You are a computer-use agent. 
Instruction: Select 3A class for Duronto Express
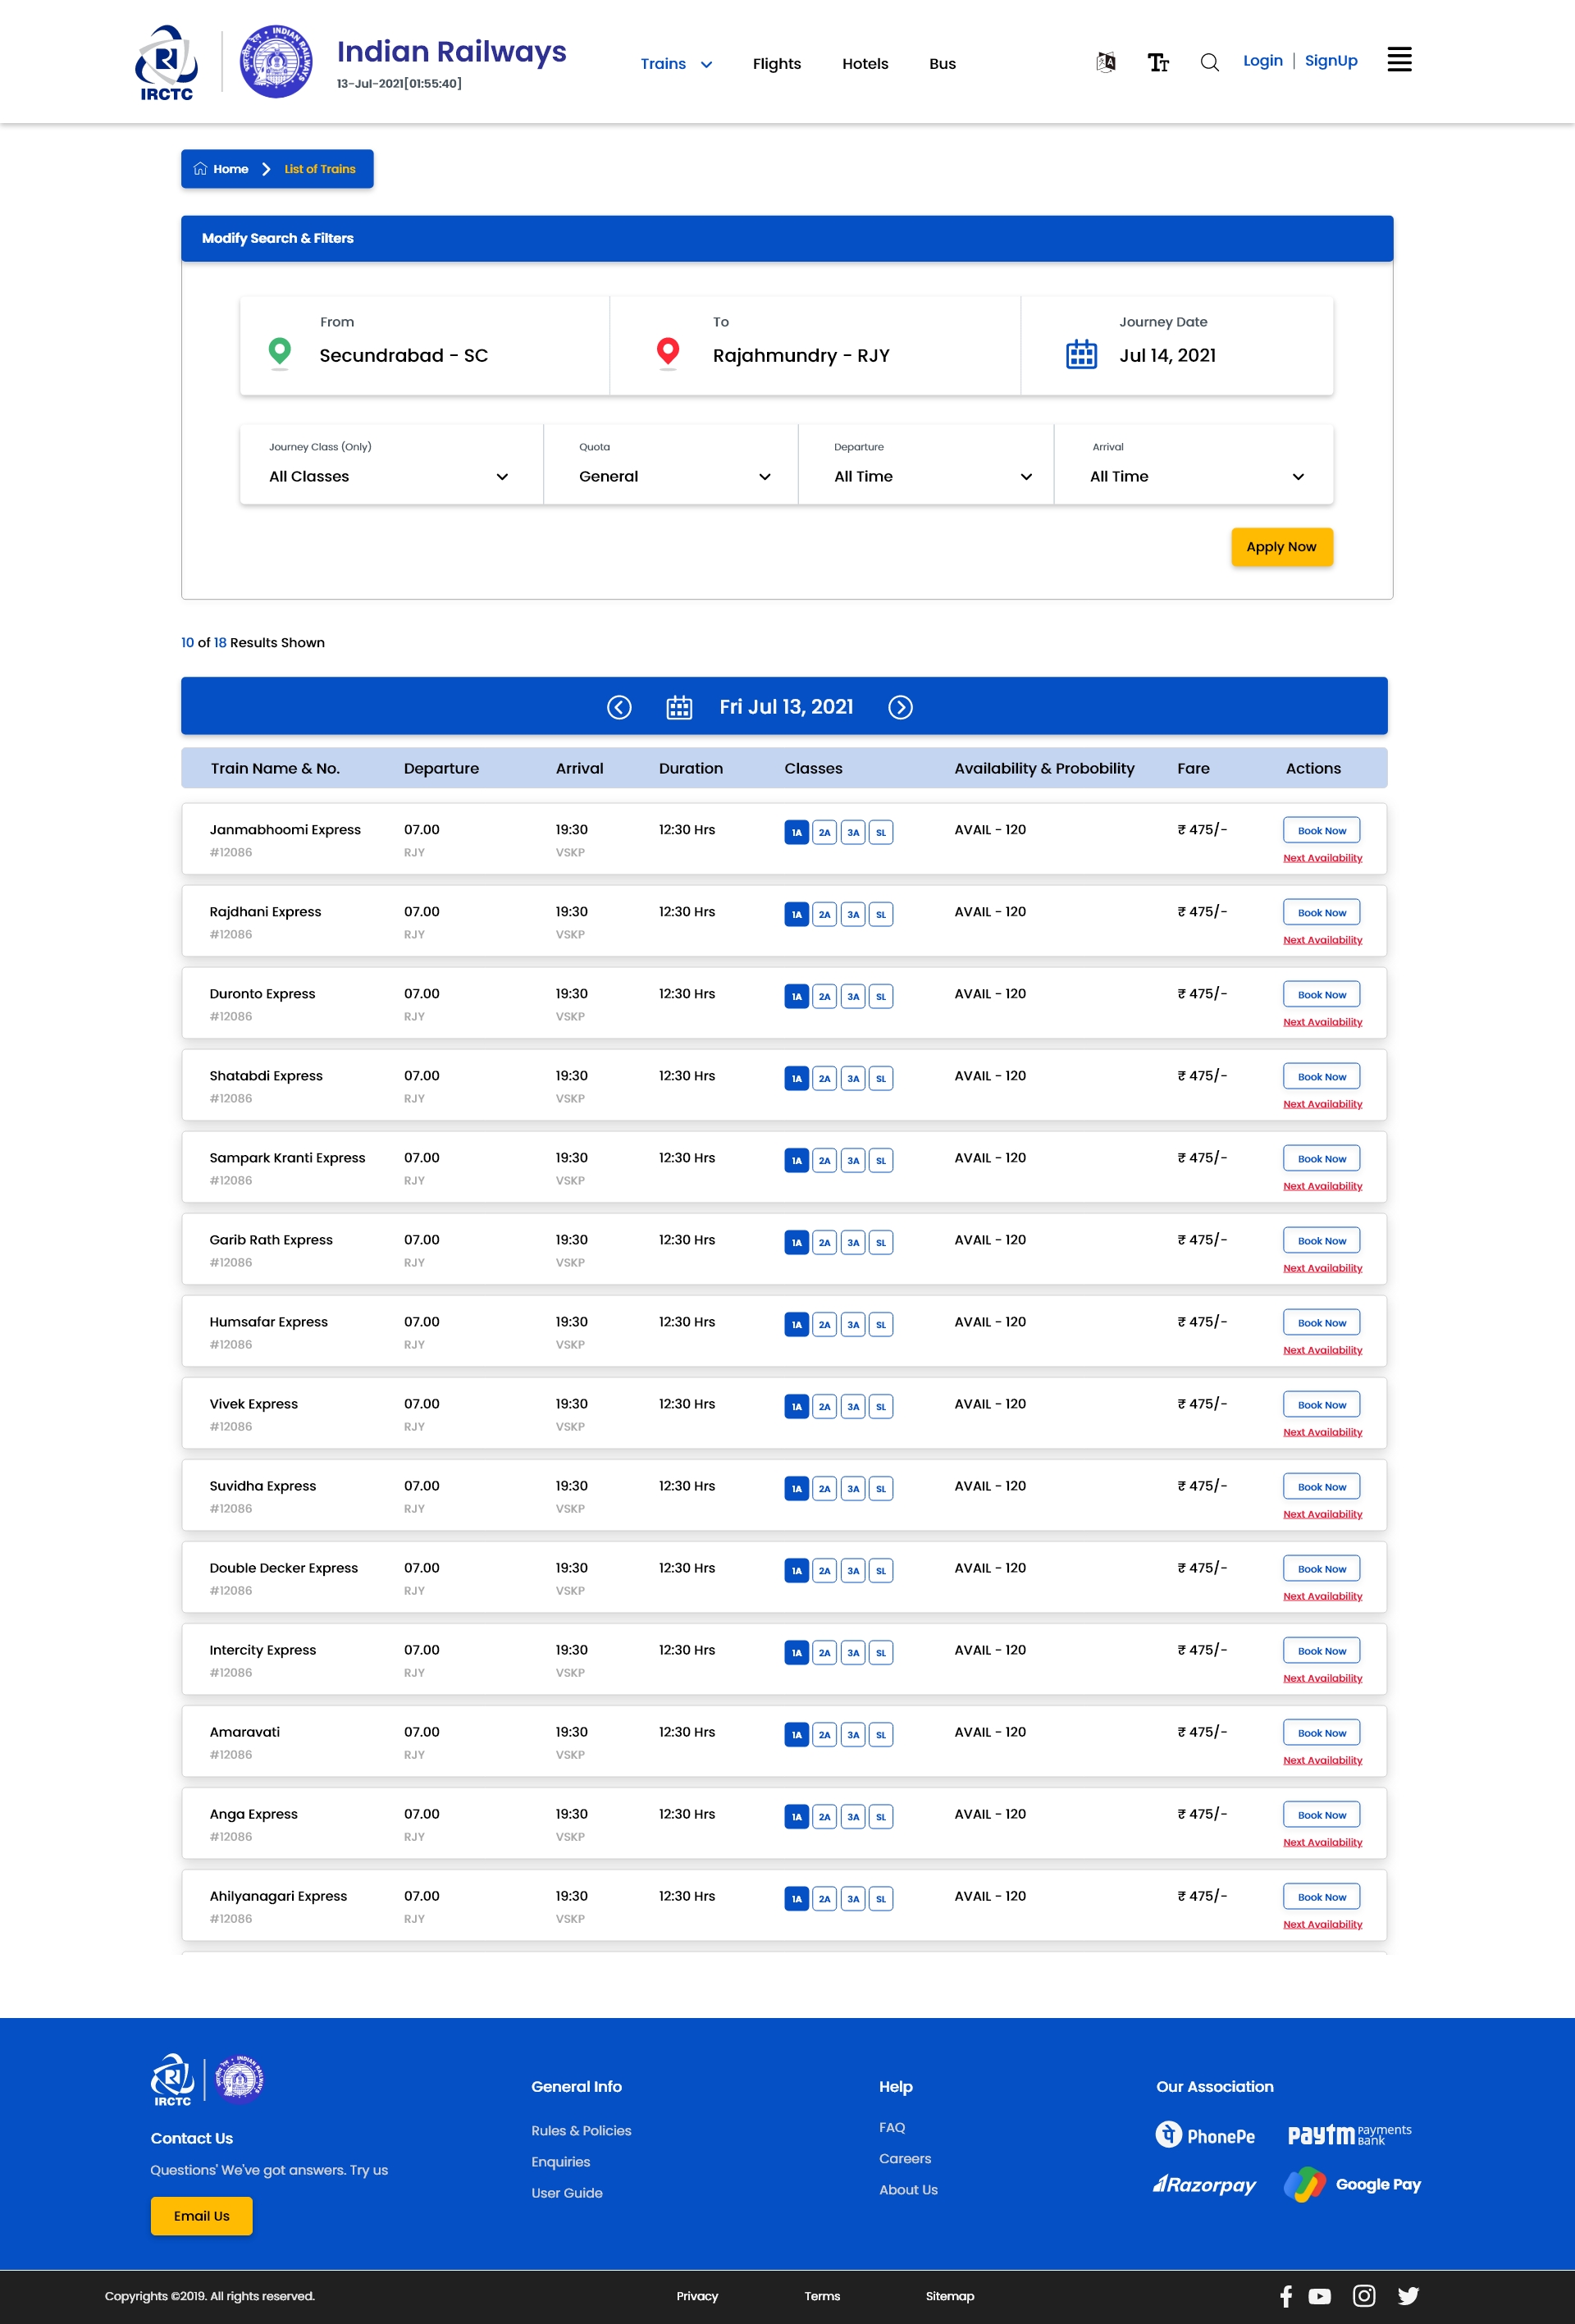[853, 996]
